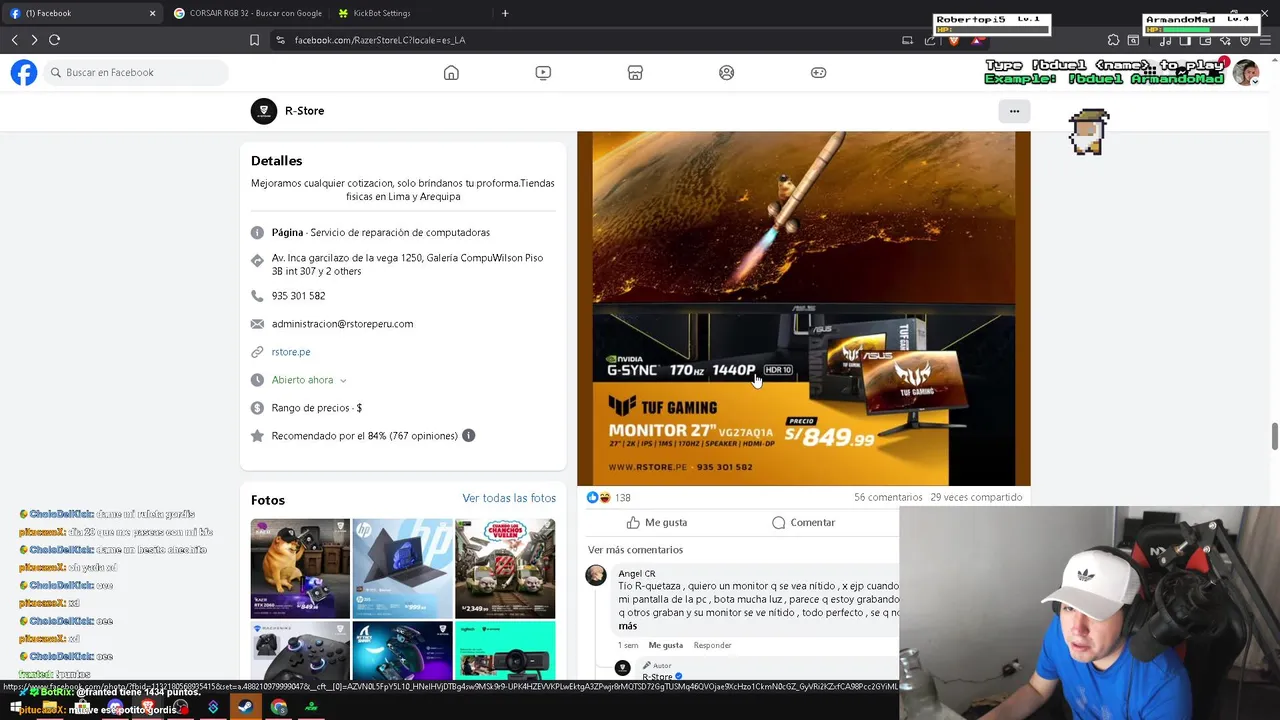Open the three-dot page options button
The height and width of the screenshot is (720, 1280).
1014,111
